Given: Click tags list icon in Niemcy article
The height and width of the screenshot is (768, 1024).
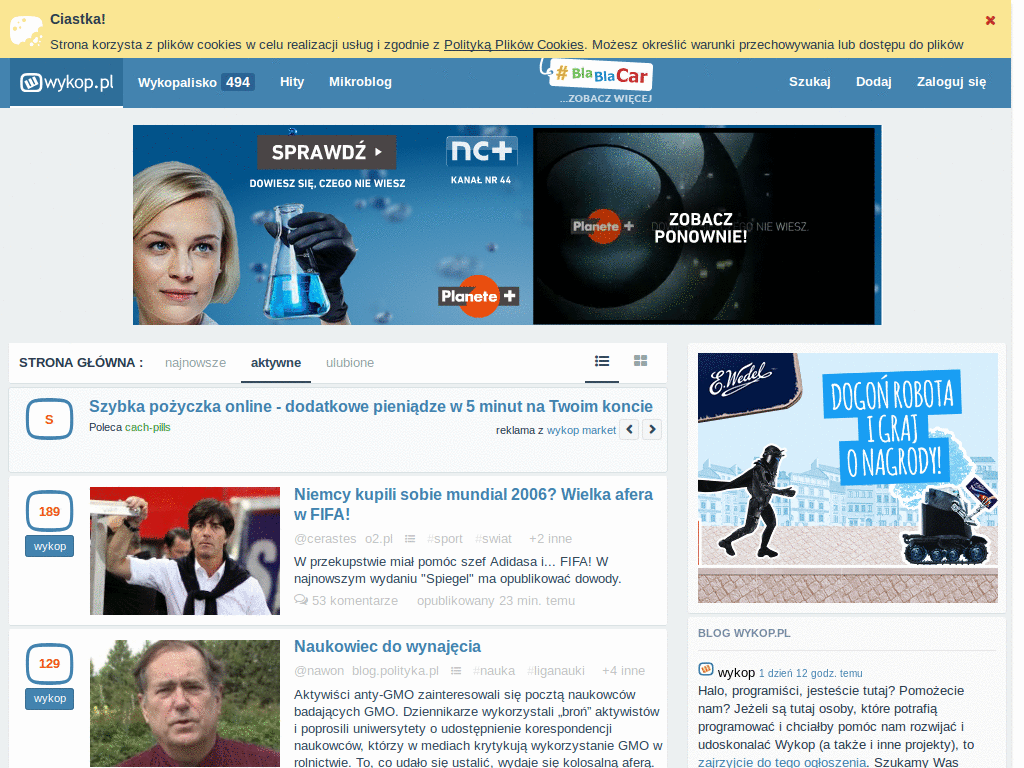Looking at the screenshot, I should click(410, 539).
